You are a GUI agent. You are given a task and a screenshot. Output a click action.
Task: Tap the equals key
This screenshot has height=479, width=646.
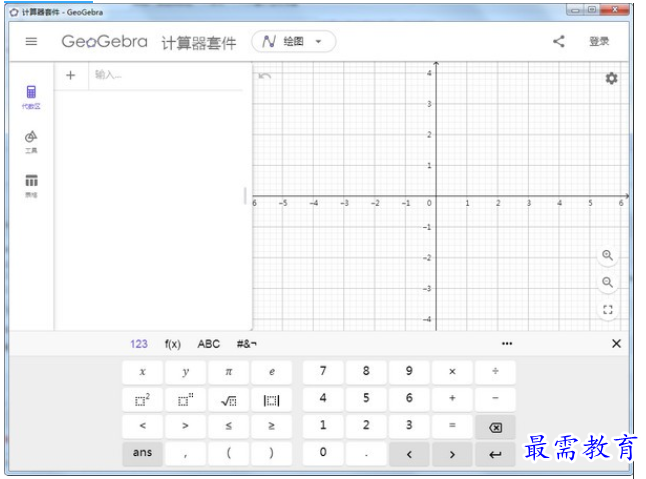452,426
